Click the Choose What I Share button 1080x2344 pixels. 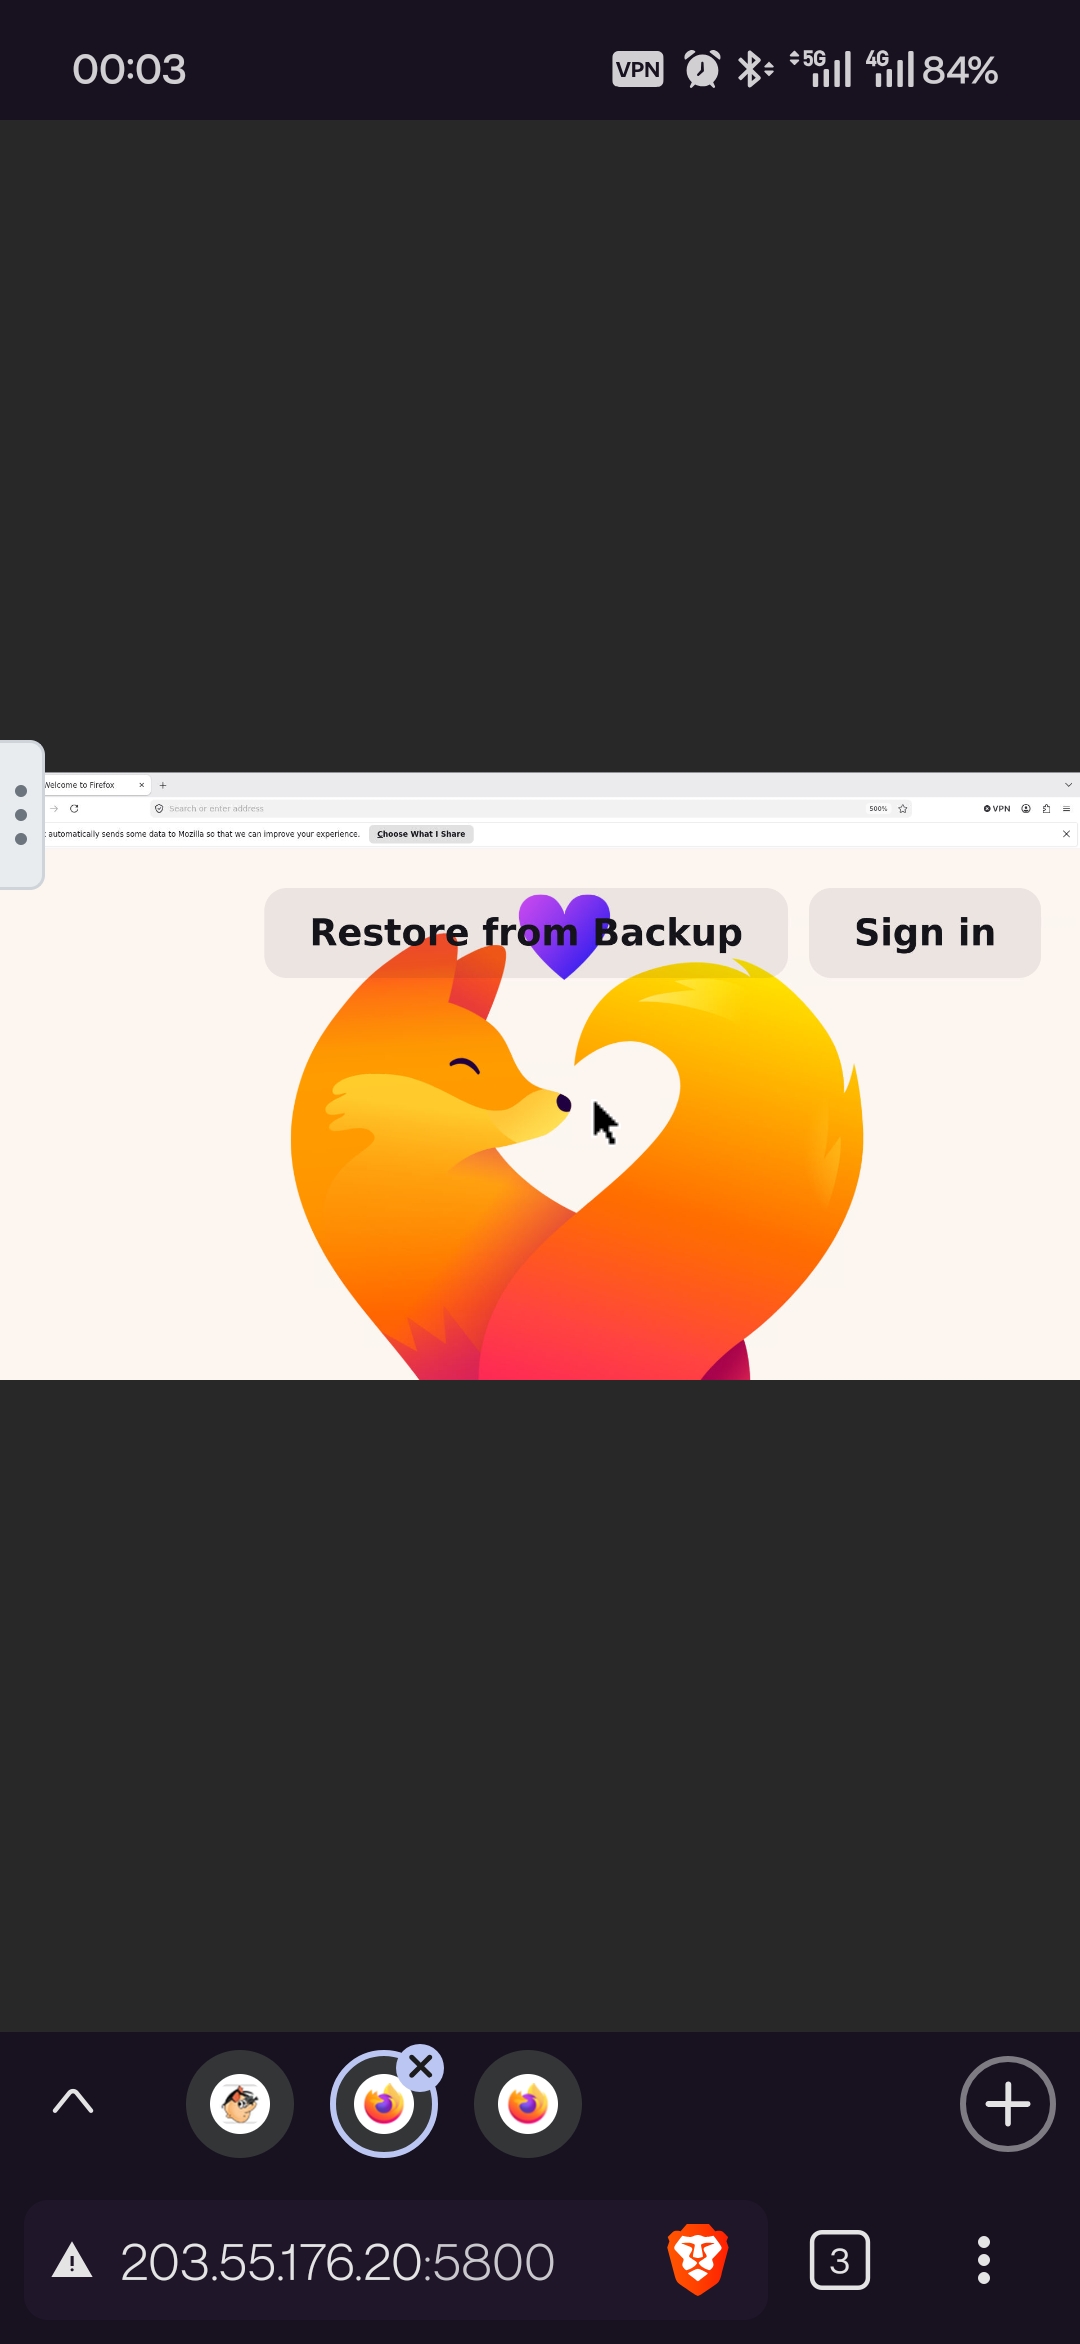pyautogui.click(x=421, y=834)
